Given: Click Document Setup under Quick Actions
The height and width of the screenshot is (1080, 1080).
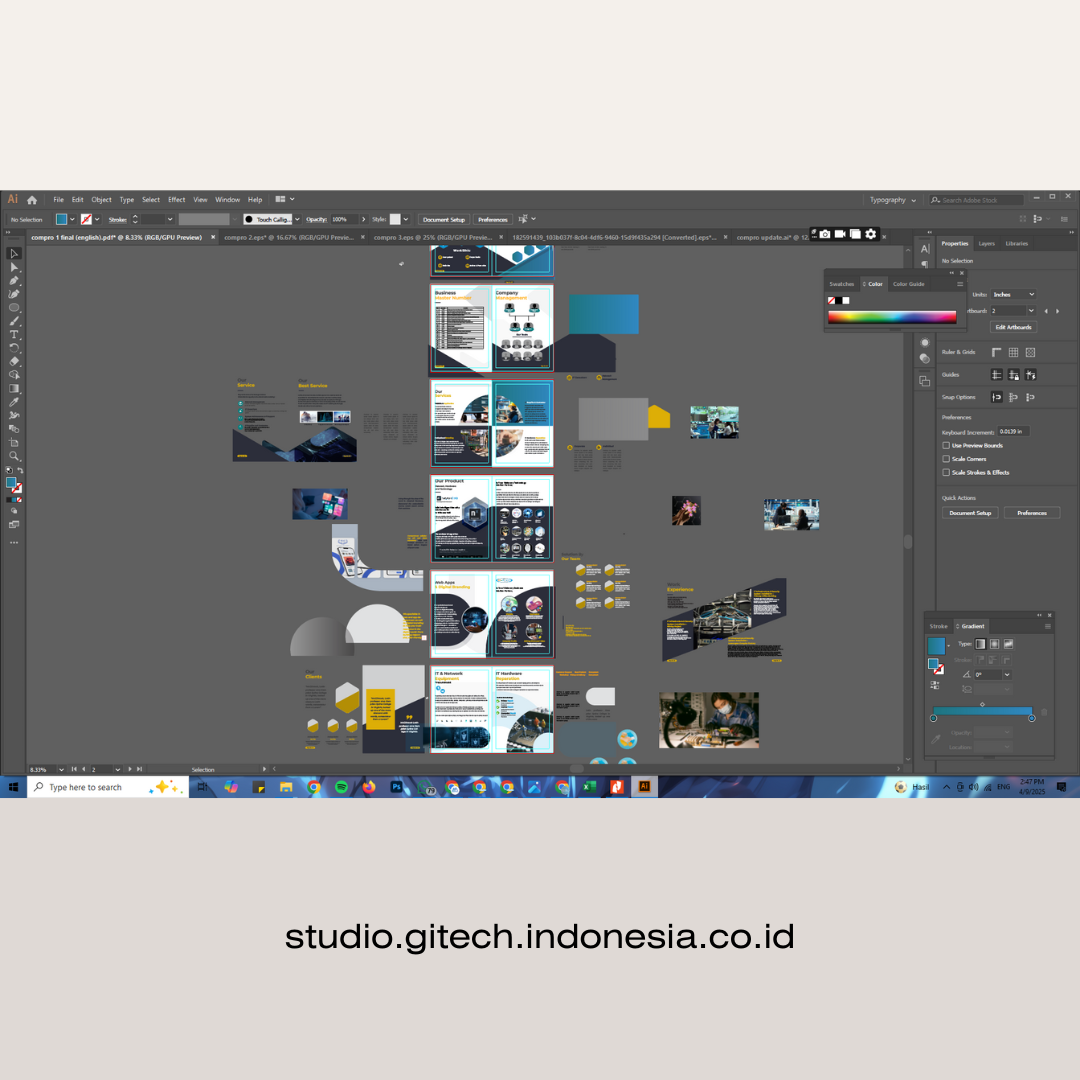Looking at the screenshot, I should (x=969, y=513).
